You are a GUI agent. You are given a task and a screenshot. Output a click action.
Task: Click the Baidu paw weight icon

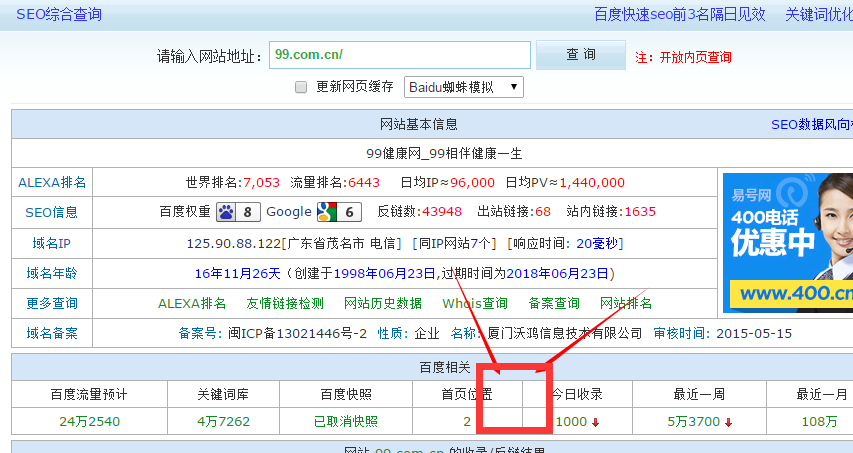coord(227,211)
